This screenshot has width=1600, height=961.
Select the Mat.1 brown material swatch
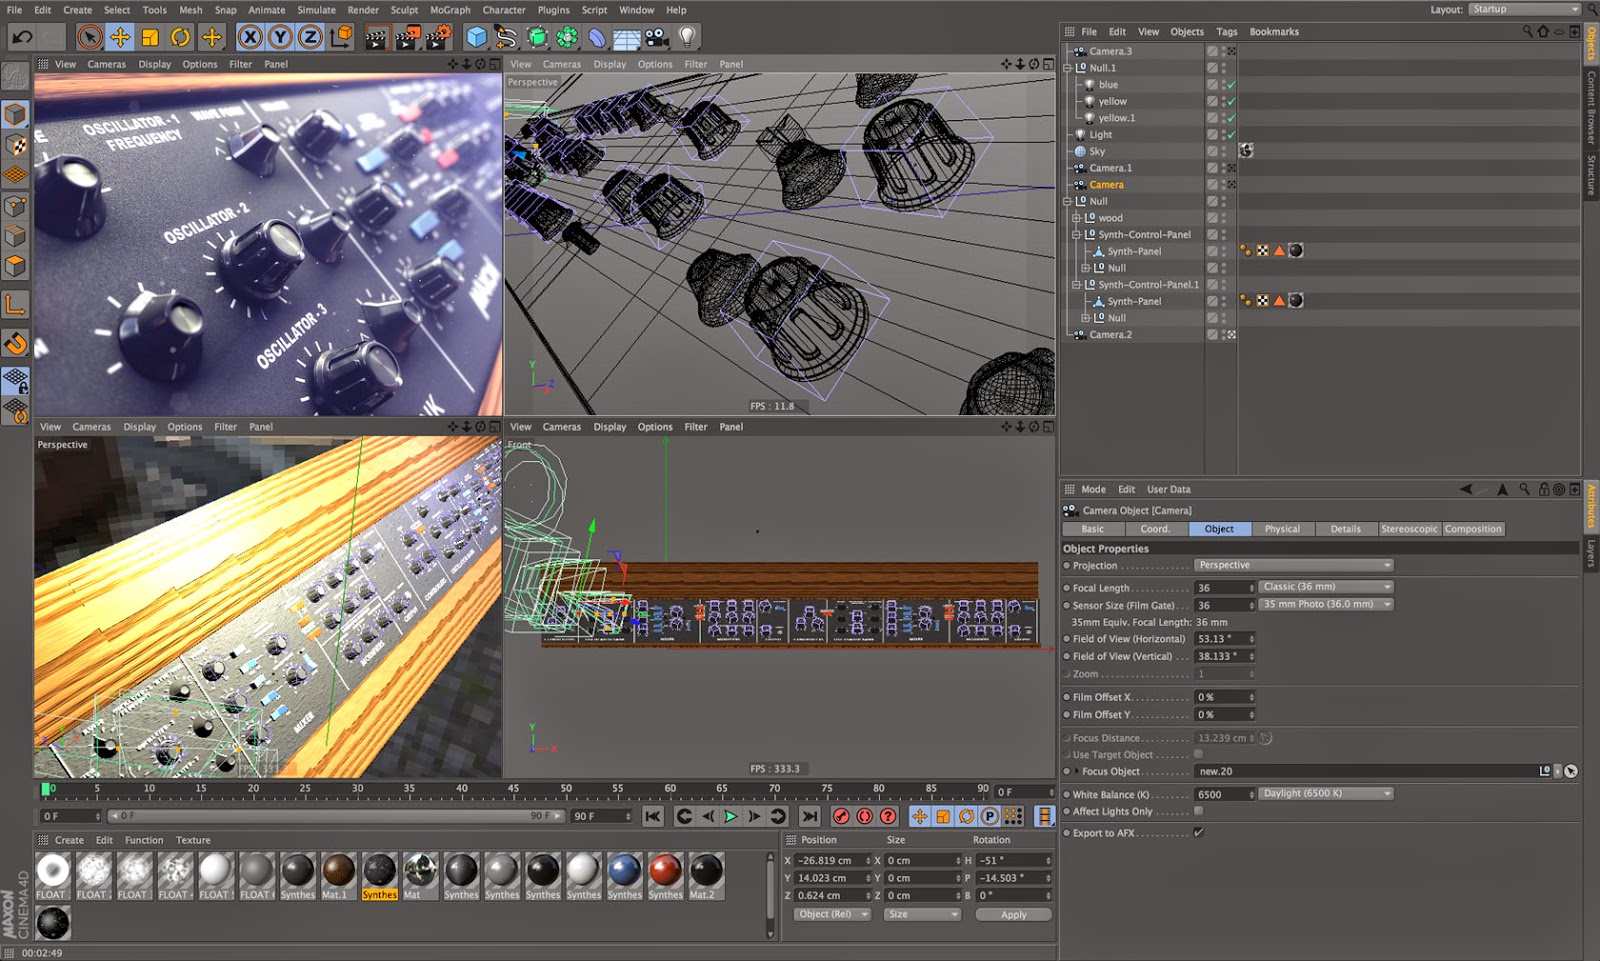click(338, 871)
